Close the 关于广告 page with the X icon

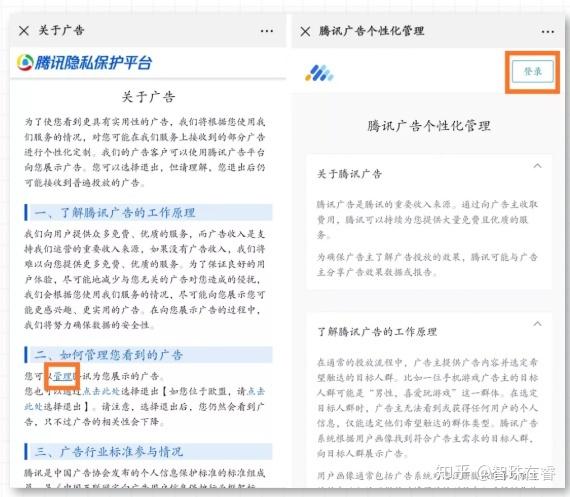24,31
